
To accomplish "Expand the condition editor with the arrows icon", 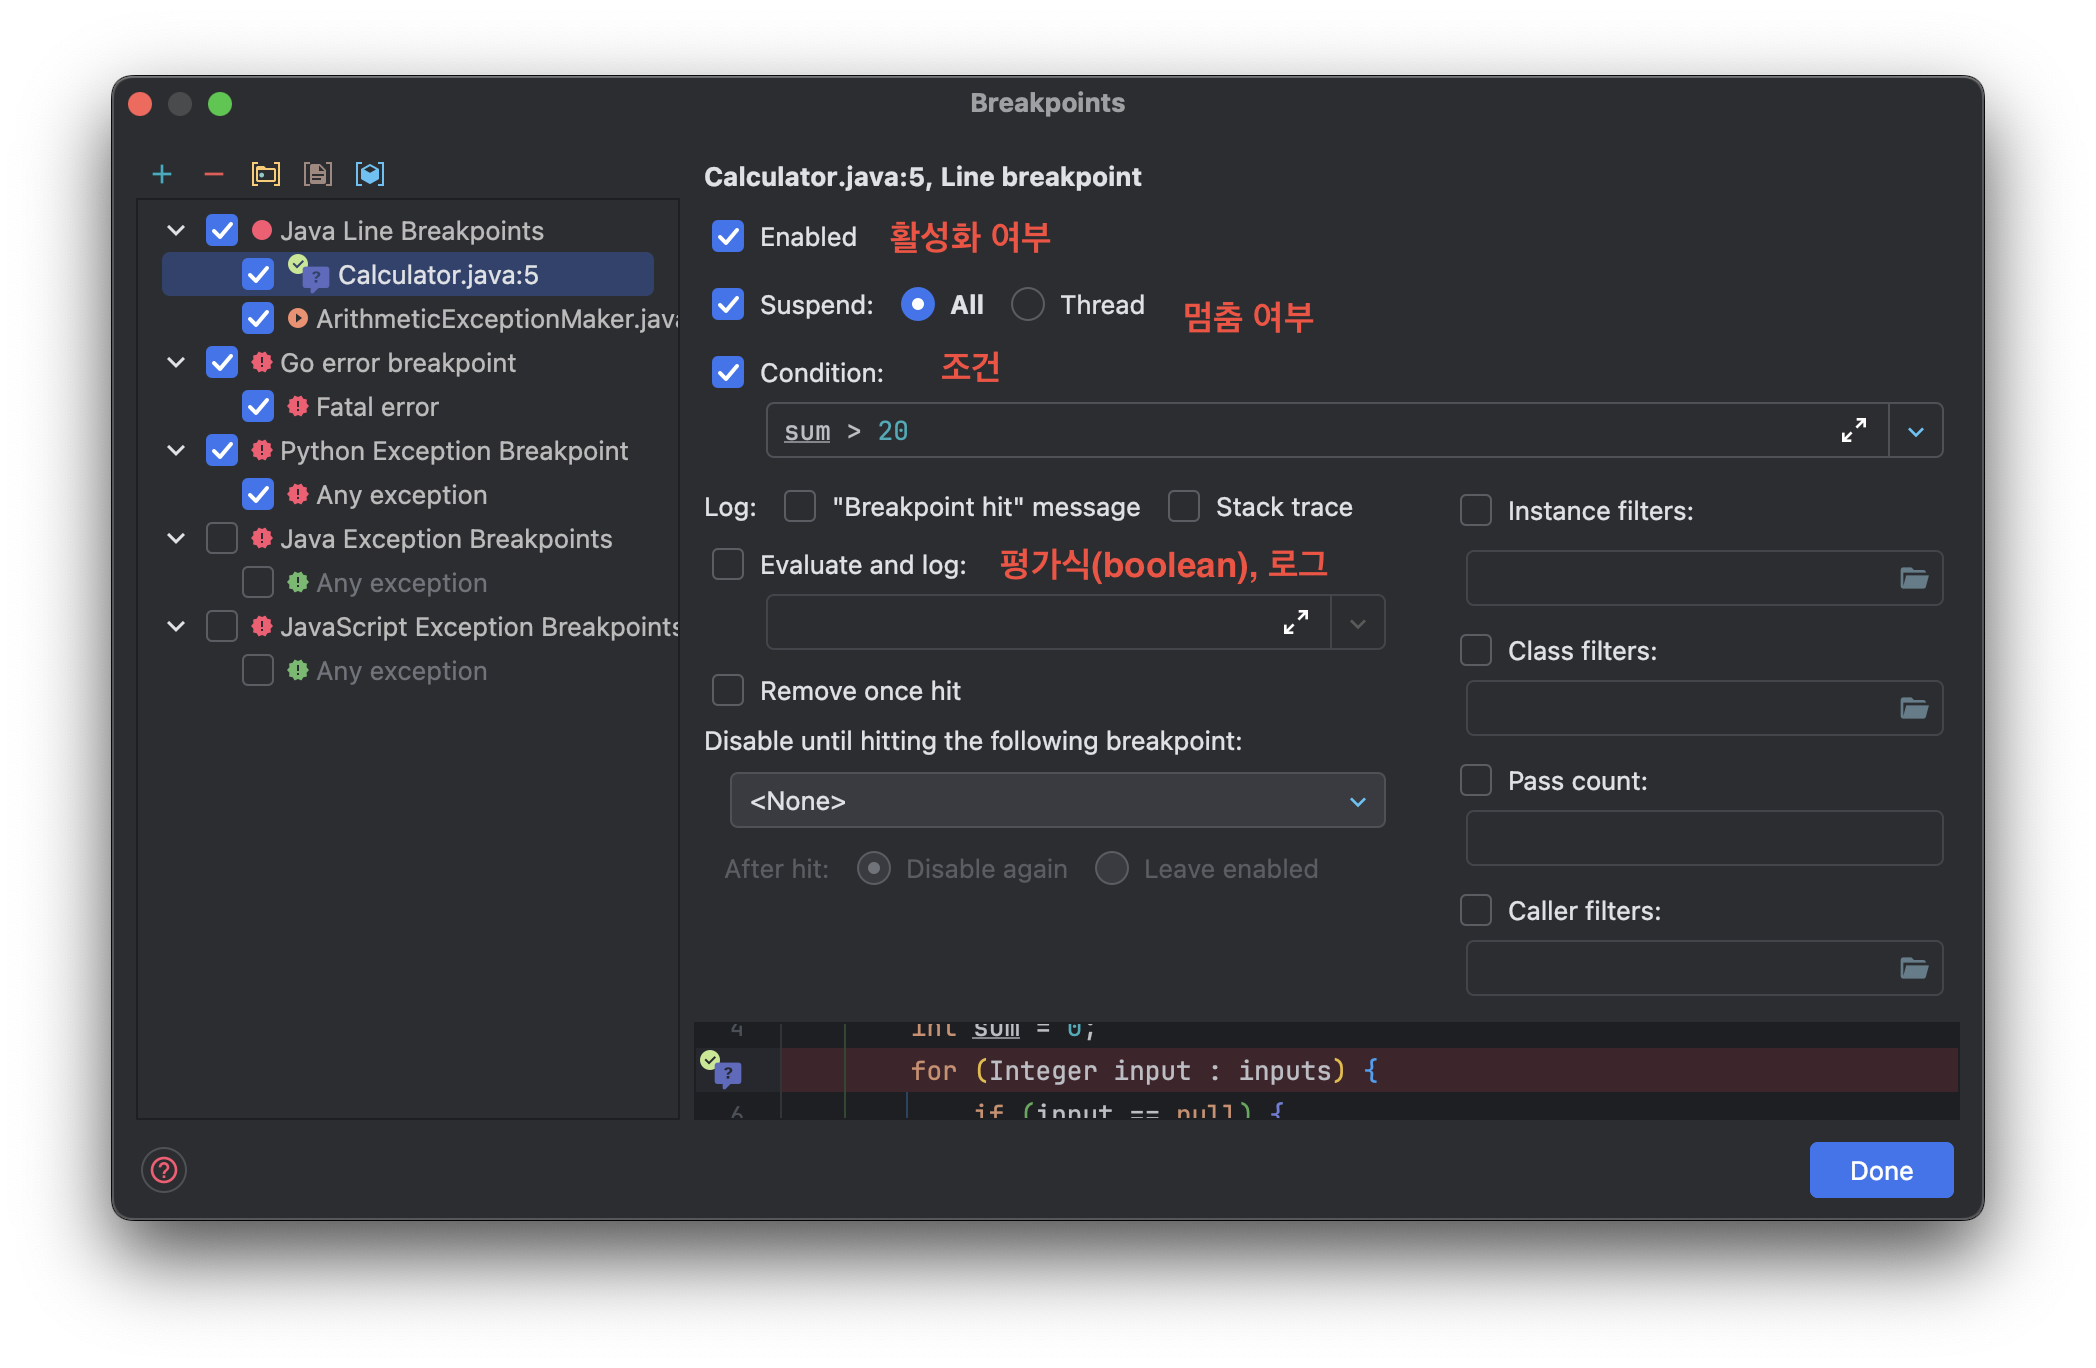I will [1853, 430].
